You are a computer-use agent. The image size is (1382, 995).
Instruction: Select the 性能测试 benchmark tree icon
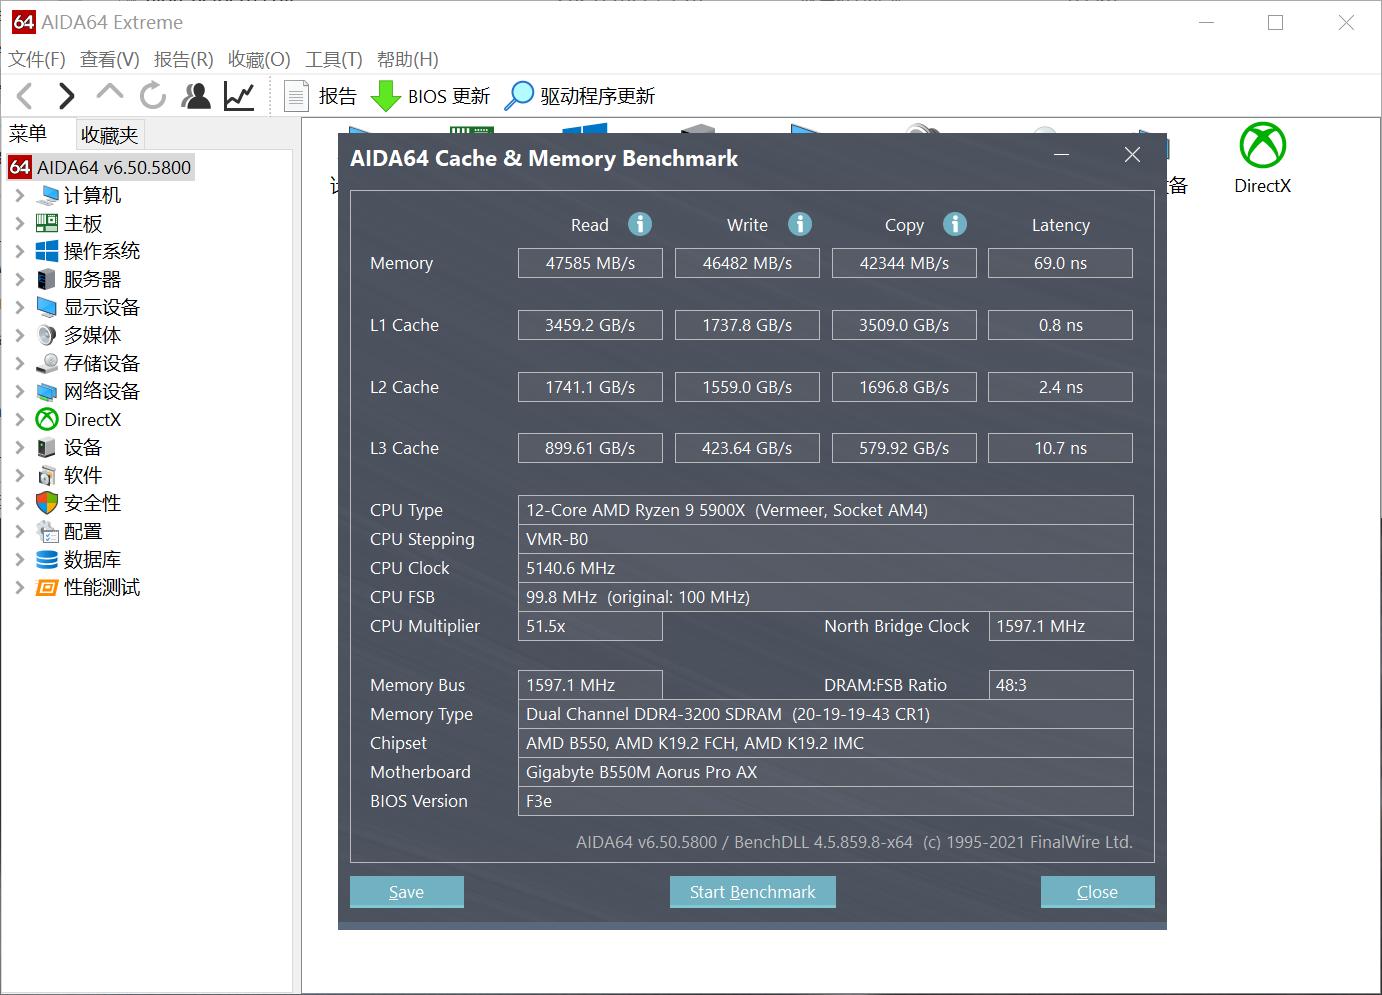(47, 587)
